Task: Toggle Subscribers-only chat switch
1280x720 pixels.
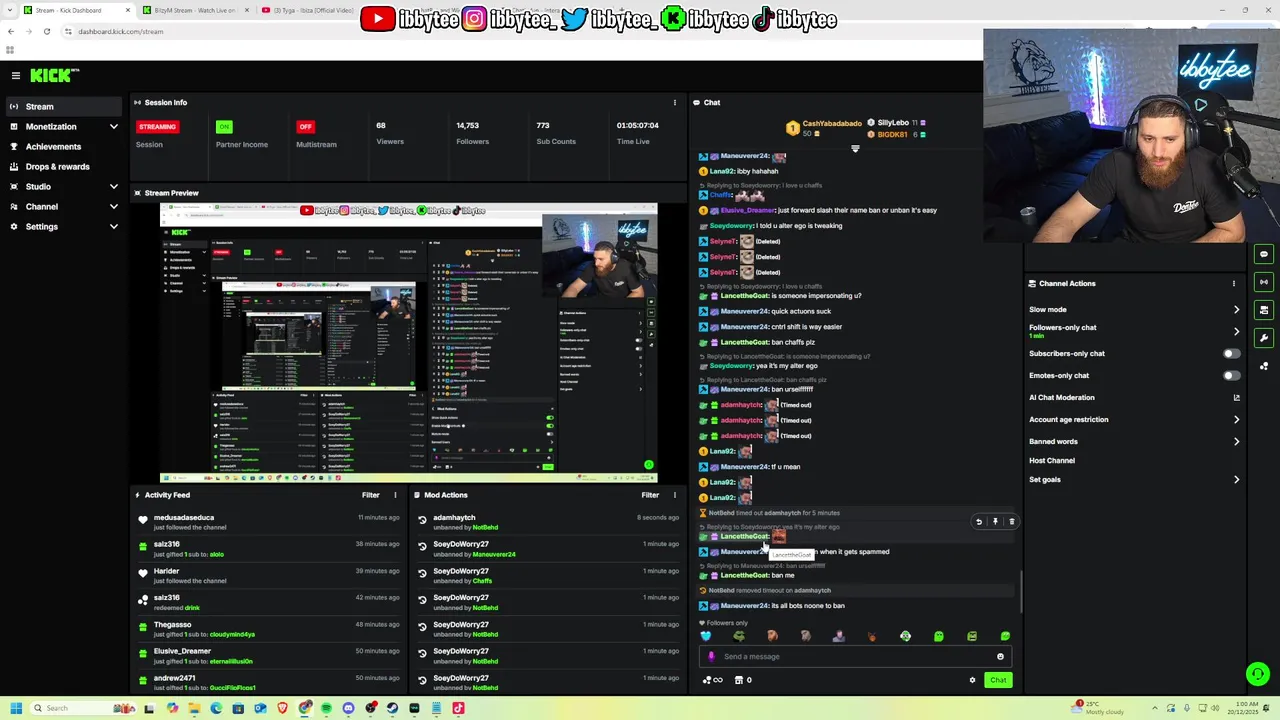Action: coord(1232,353)
